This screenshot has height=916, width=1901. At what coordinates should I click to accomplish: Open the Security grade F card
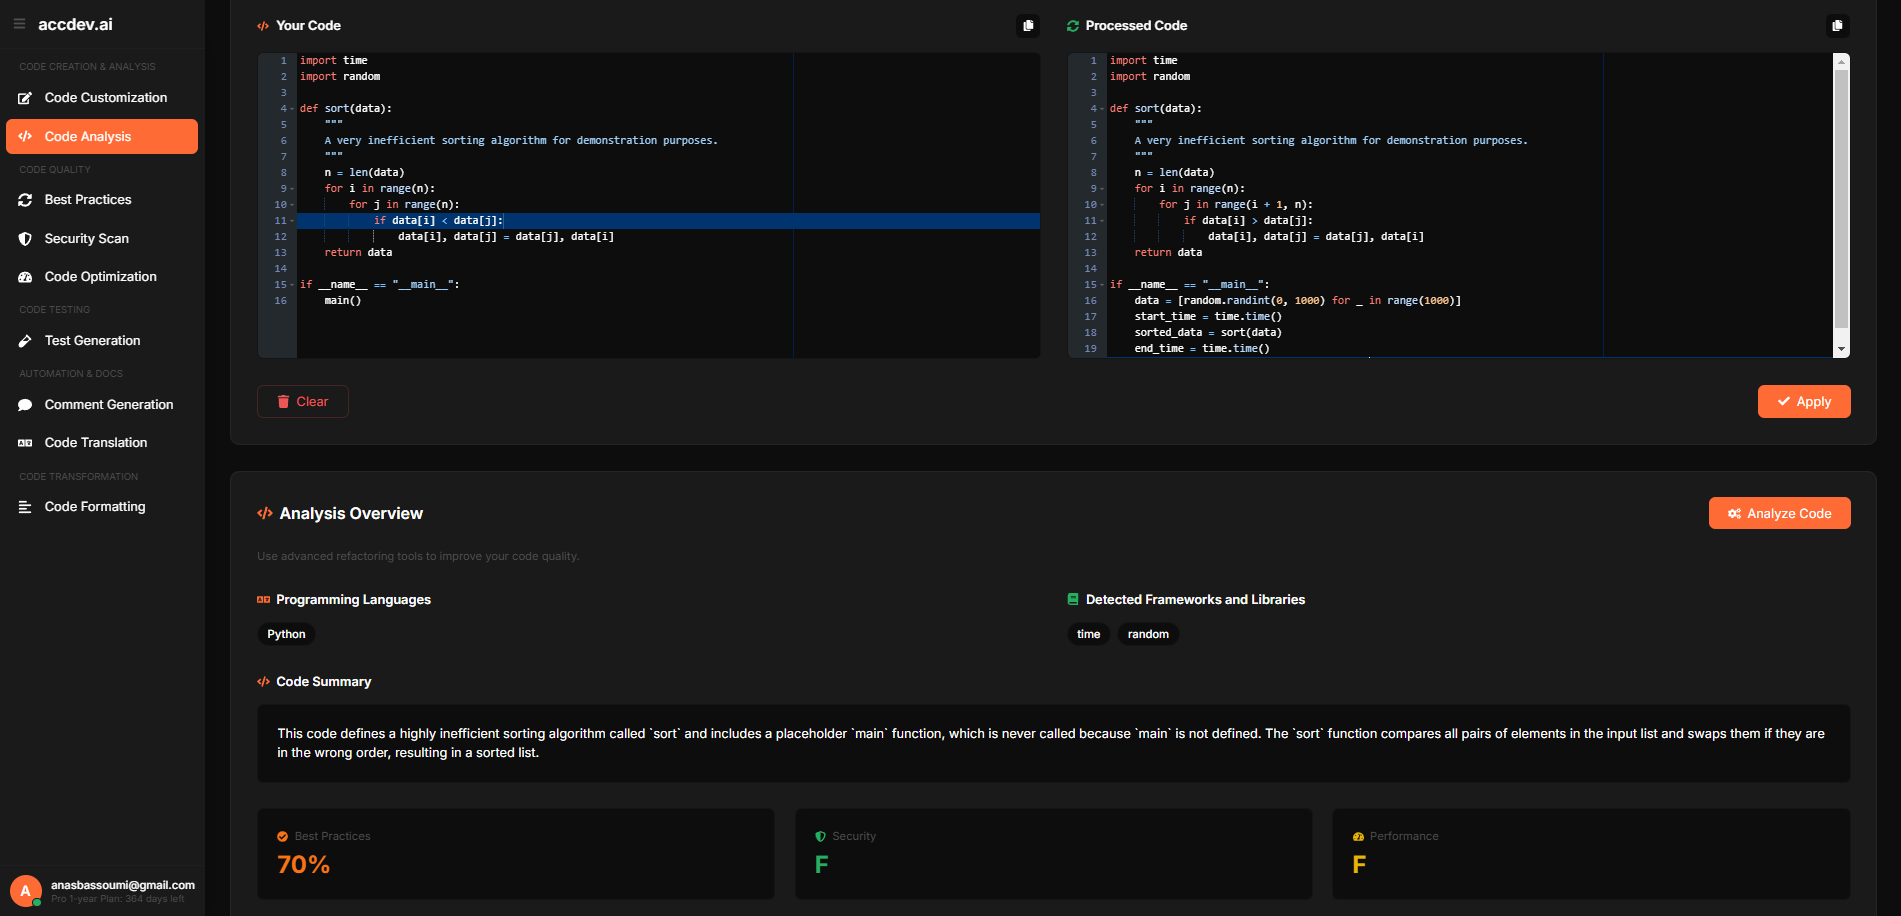click(x=1053, y=854)
